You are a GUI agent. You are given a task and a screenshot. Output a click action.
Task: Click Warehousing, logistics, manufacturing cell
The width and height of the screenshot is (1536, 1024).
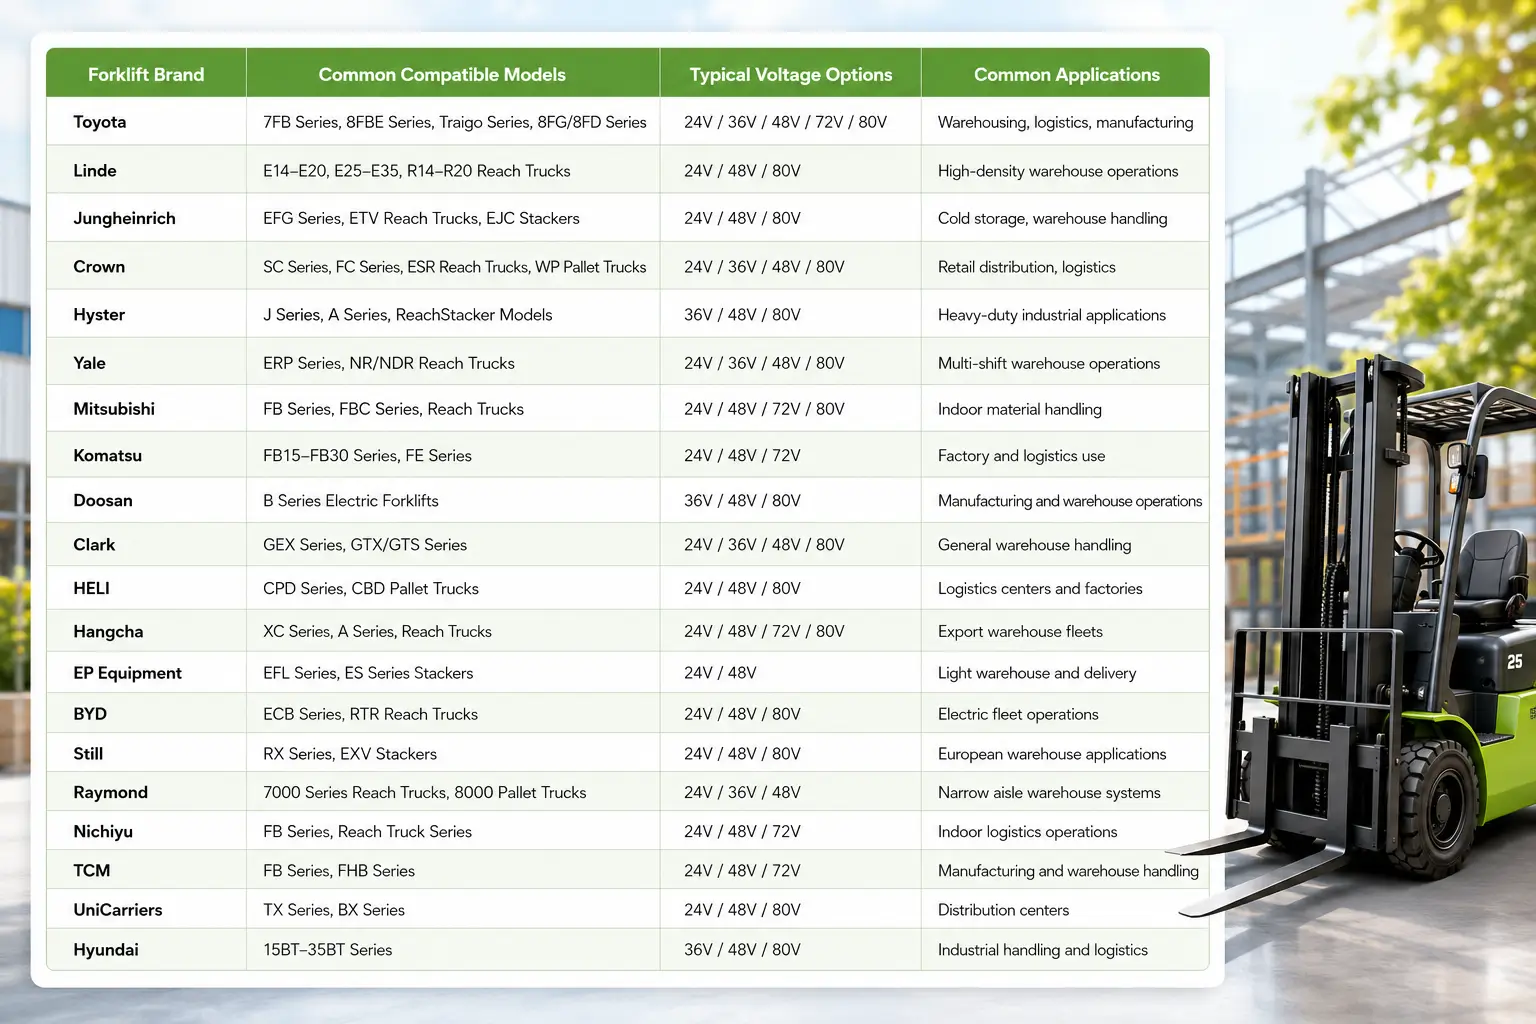coord(1065,122)
